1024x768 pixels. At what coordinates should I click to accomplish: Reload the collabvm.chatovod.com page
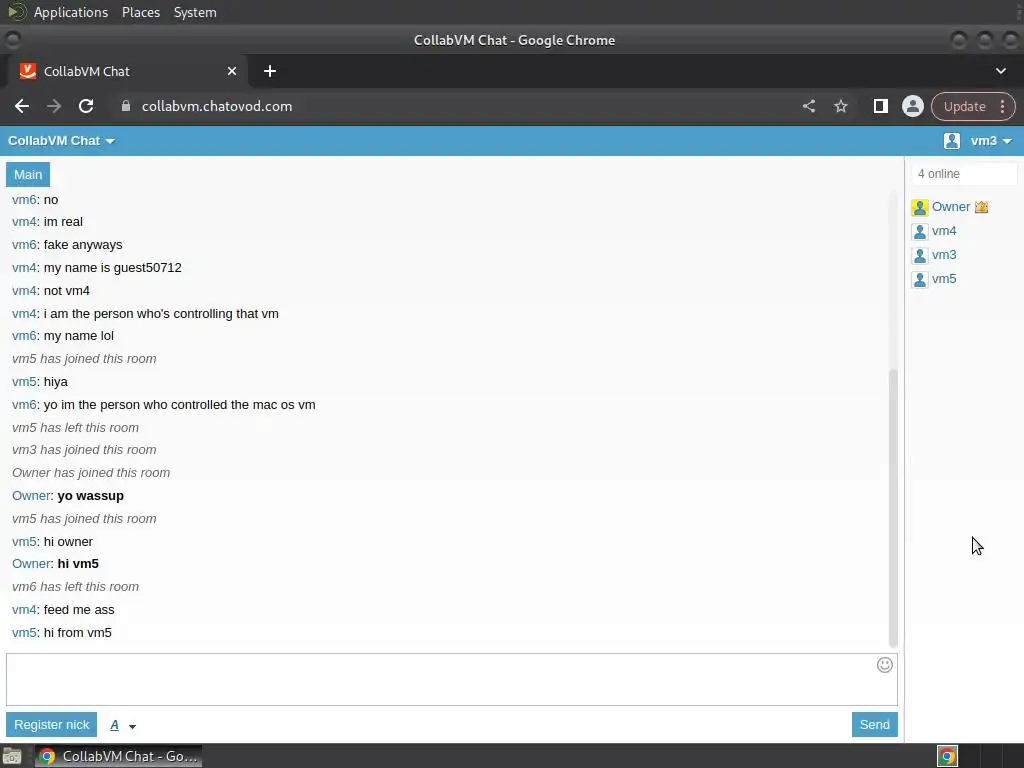(x=86, y=106)
